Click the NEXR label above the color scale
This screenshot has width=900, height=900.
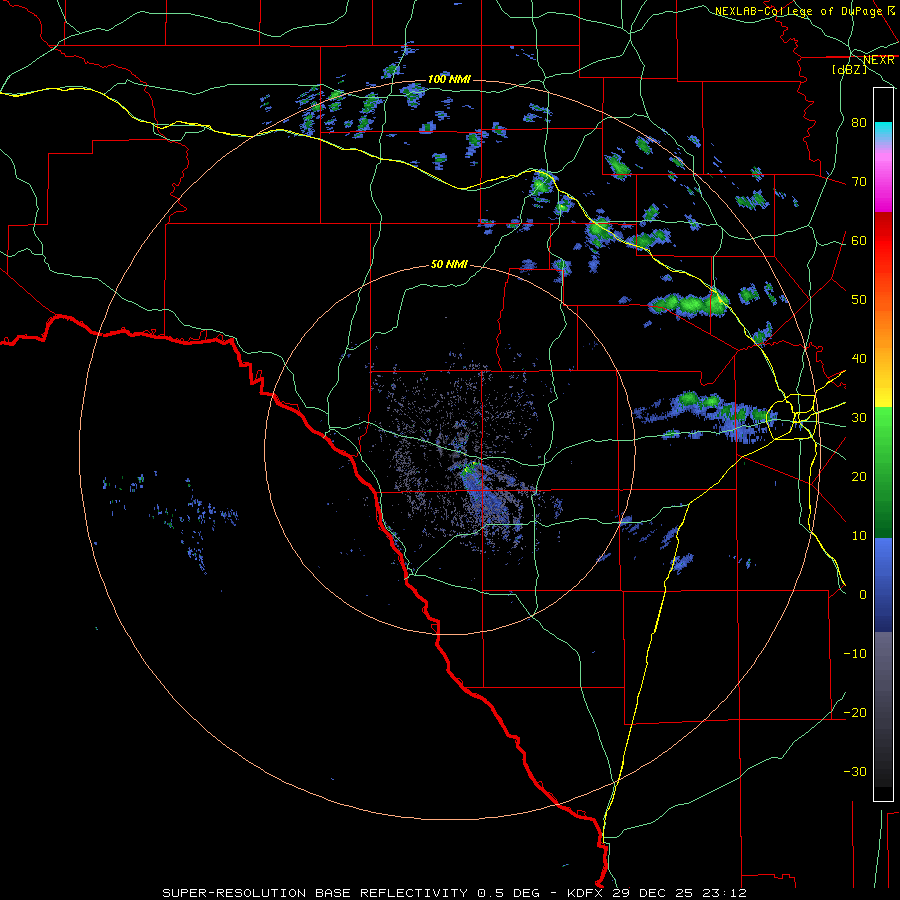pos(879,60)
